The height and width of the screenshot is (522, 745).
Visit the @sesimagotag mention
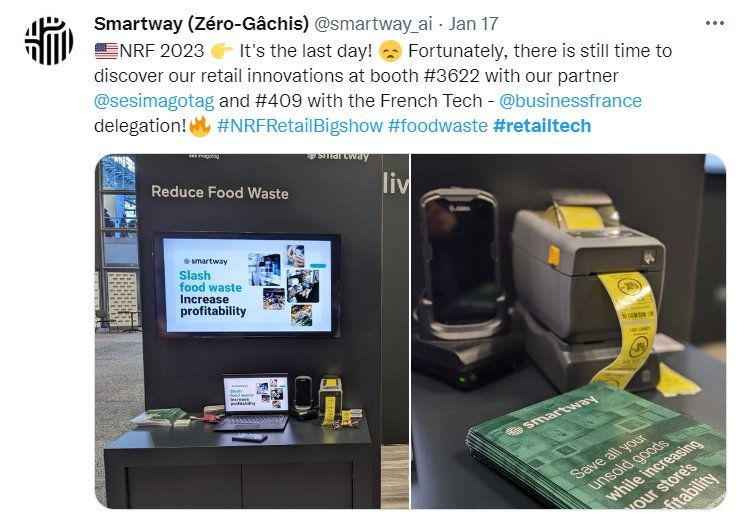pos(154,101)
